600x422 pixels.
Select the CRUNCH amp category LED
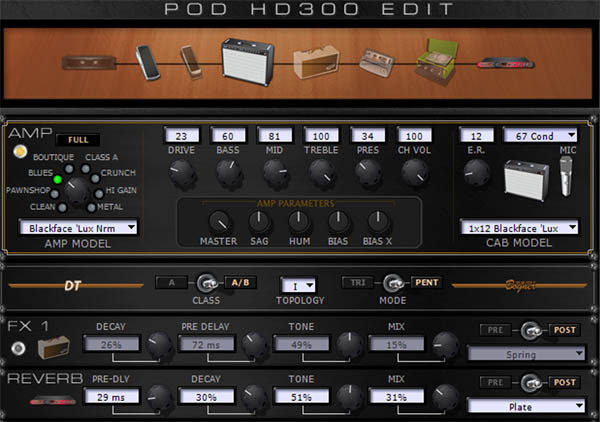tap(95, 178)
